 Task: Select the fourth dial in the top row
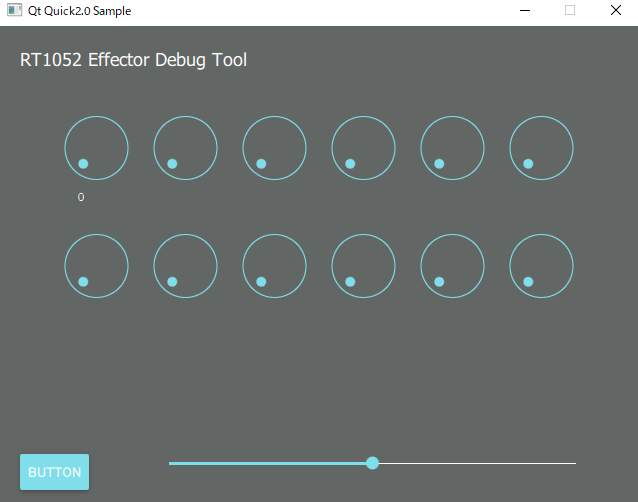363,148
